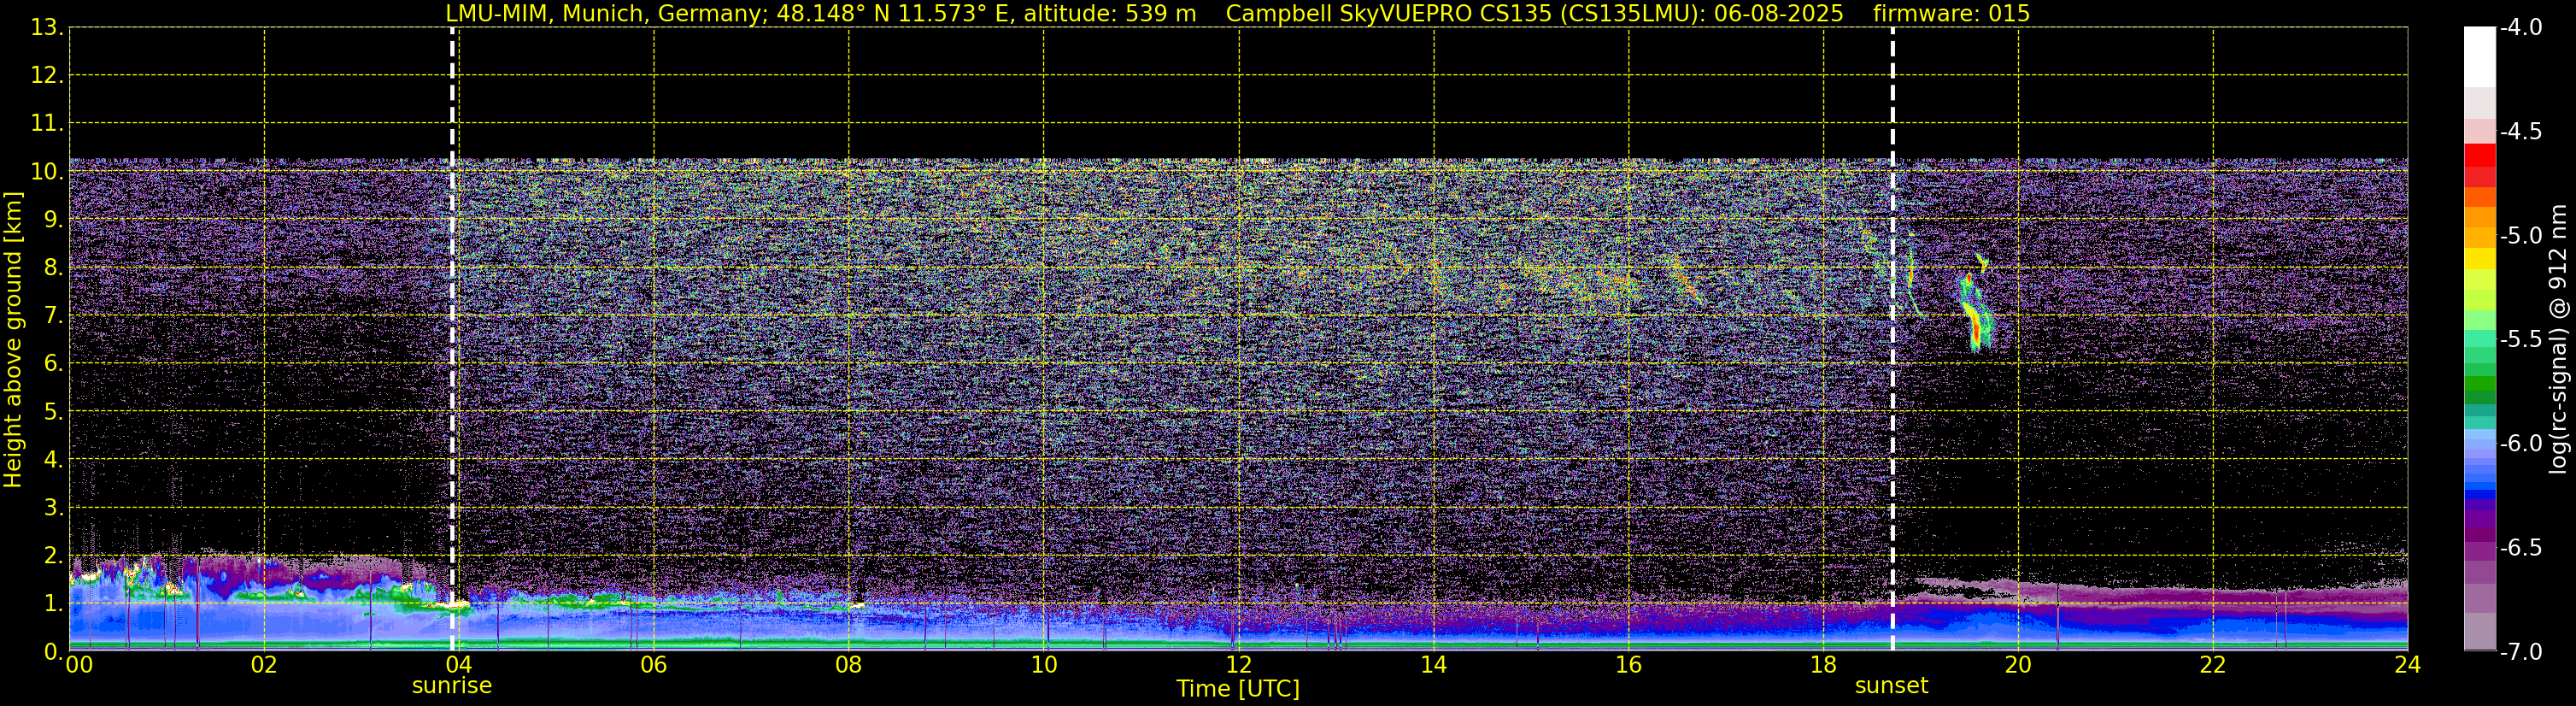Select the height-axis tick label "9."

pos(53,219)
